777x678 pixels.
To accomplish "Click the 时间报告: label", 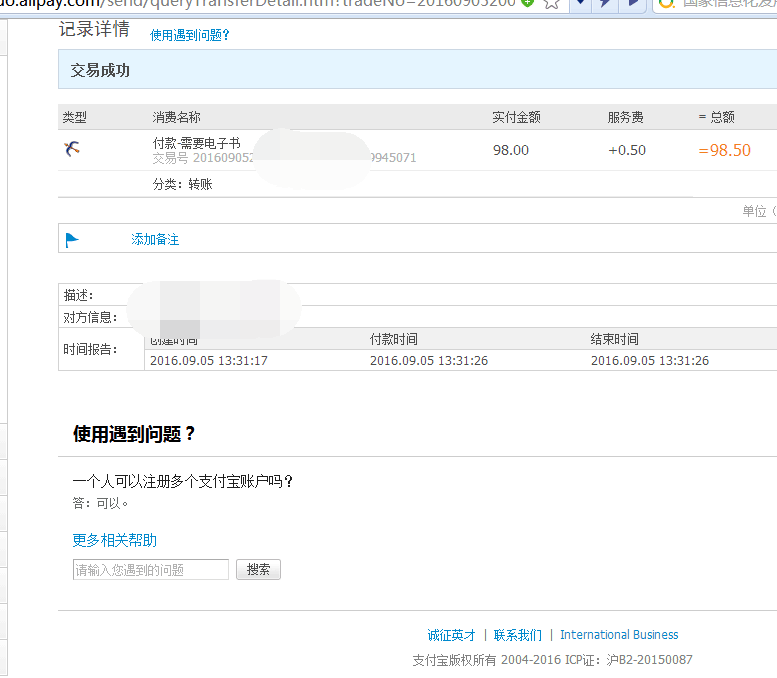I will click(90, 349).
